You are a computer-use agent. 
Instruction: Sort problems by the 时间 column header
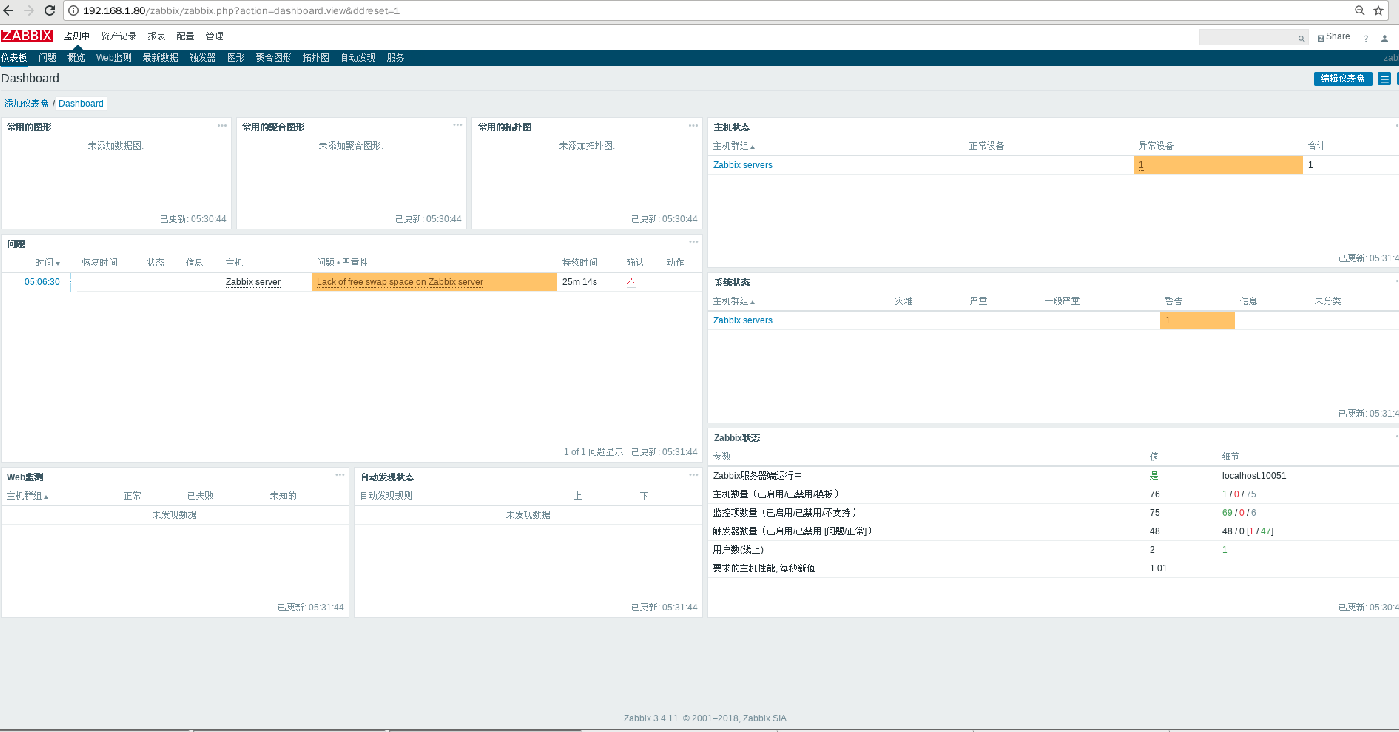point(48,262)
